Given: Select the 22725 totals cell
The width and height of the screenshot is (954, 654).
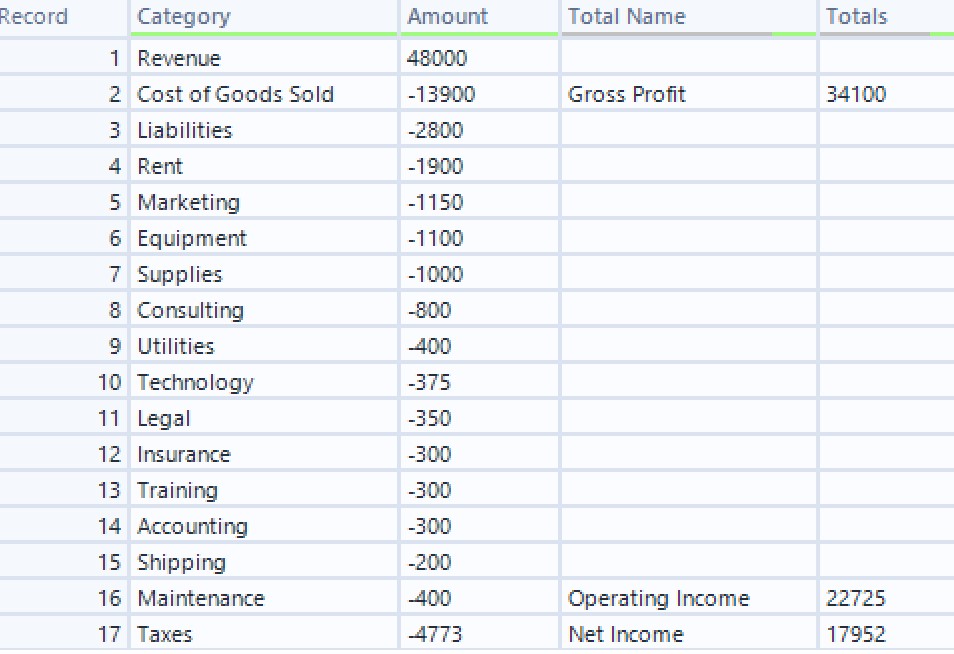Looking at the screenshot, I should tap(856, 598).
